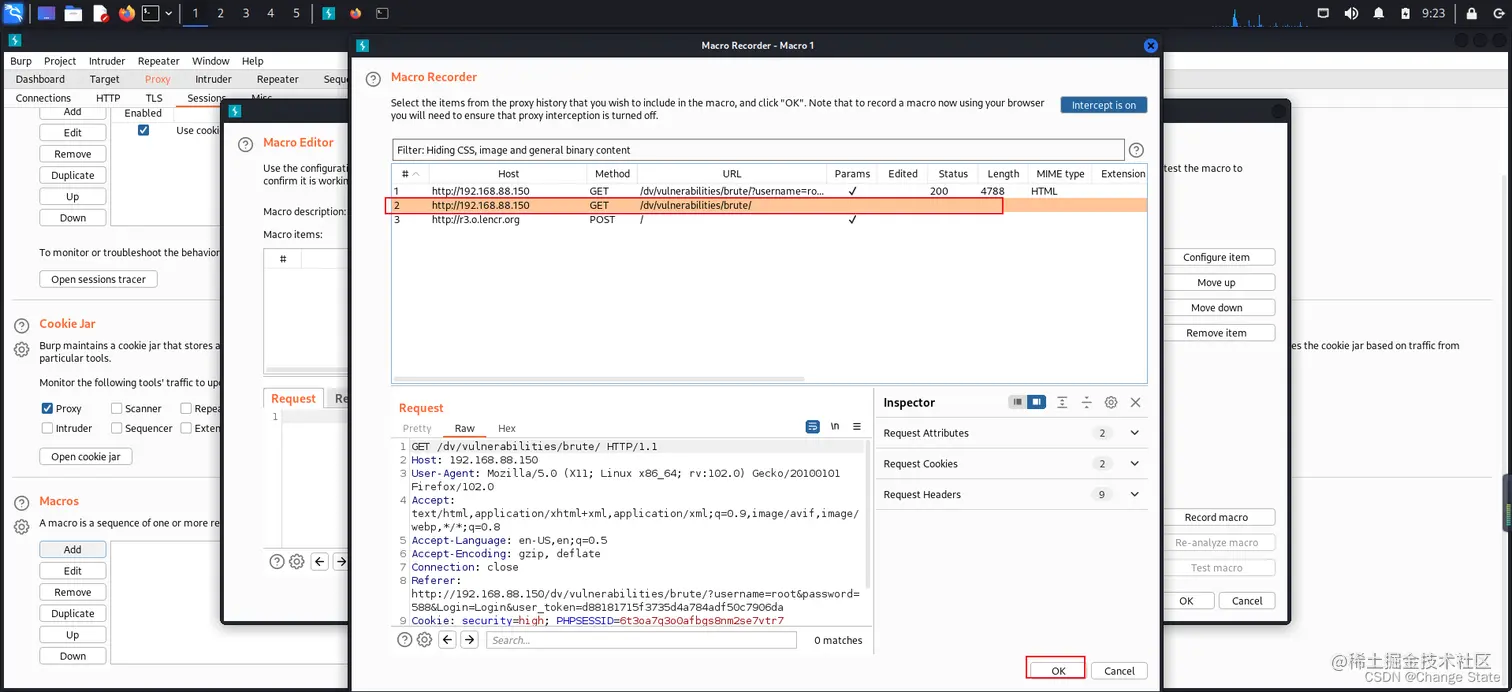Screen dimensions: 1512x692
Task: Click the red-outlined OK button in Macro Recorder
Action: coord(1059,671)
